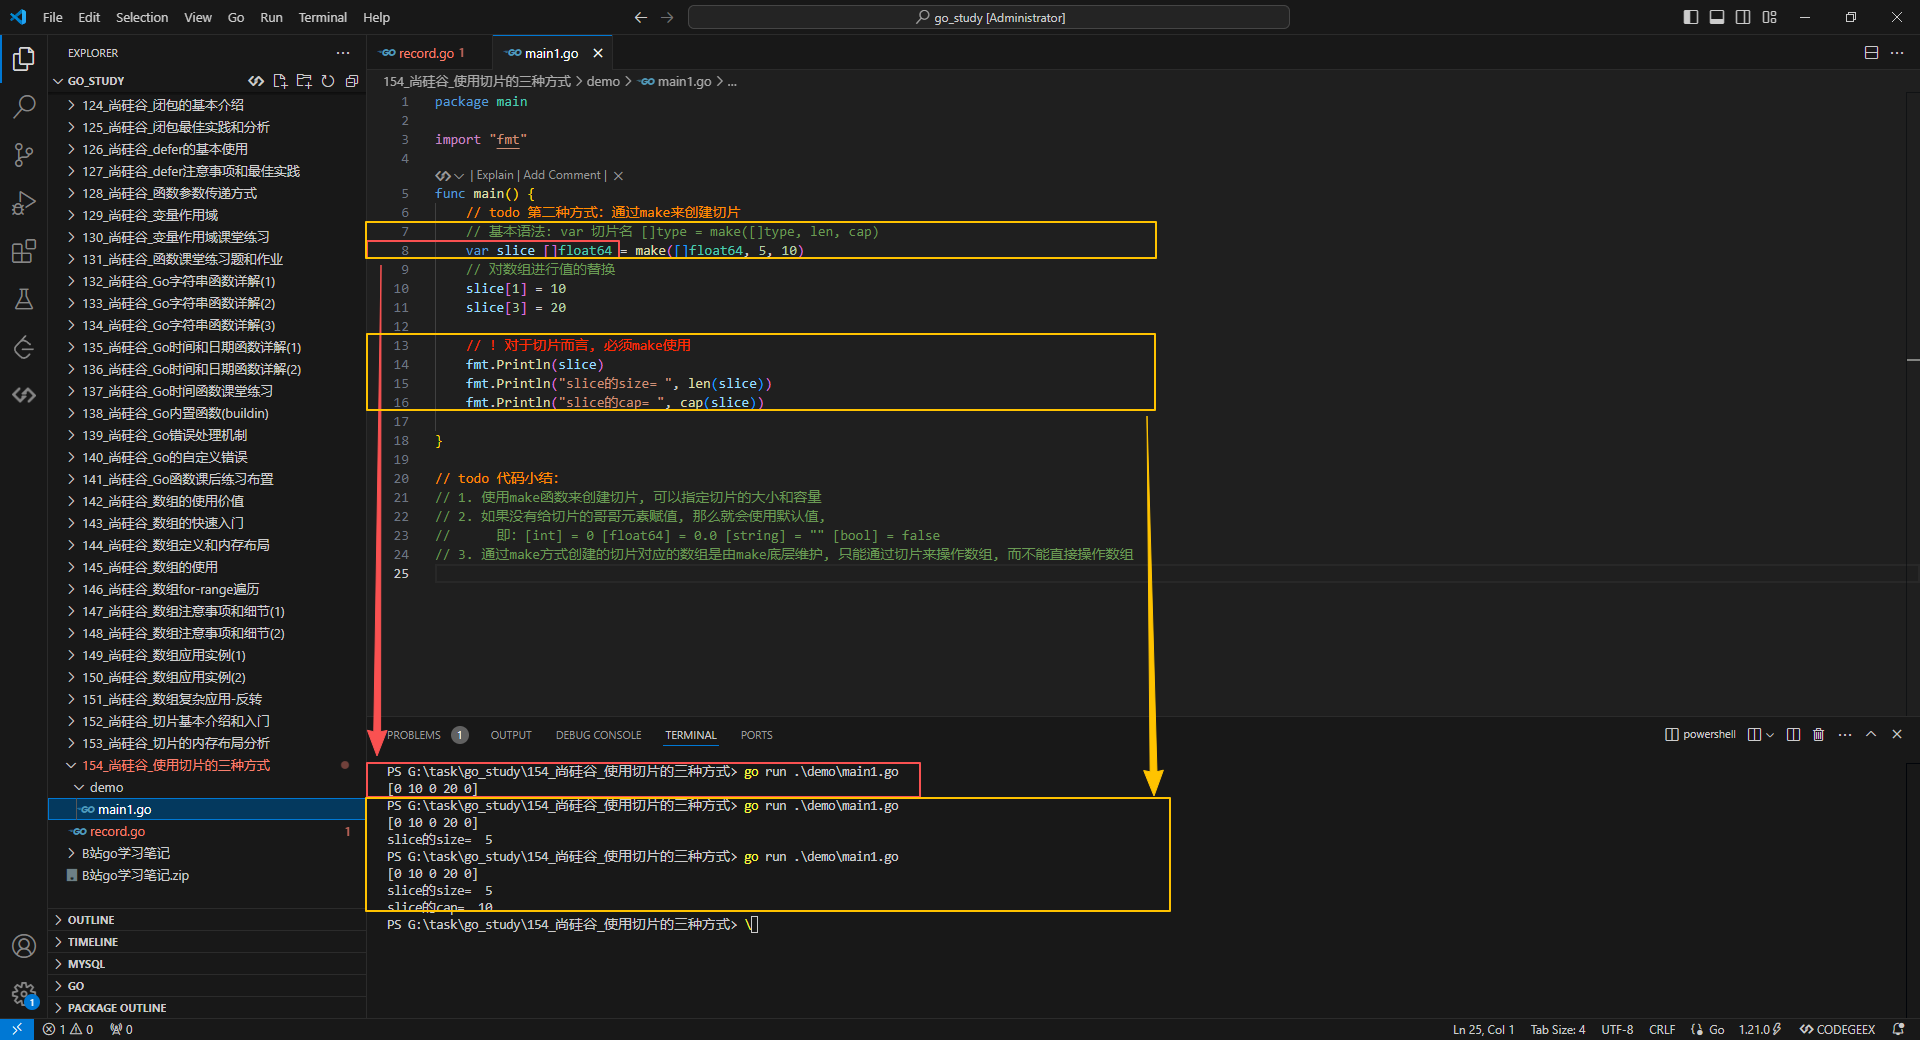
Task: Click the Go language mode in status bar
Action: coord(1716,1029)
